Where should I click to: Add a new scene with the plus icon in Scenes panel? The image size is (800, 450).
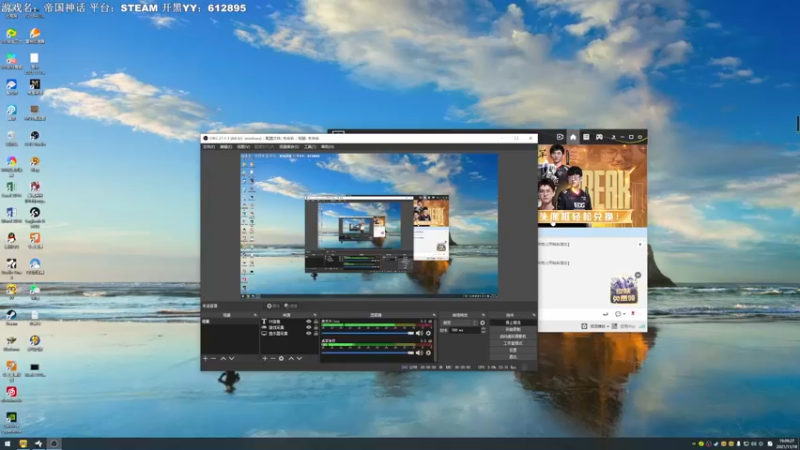[206, 359]
